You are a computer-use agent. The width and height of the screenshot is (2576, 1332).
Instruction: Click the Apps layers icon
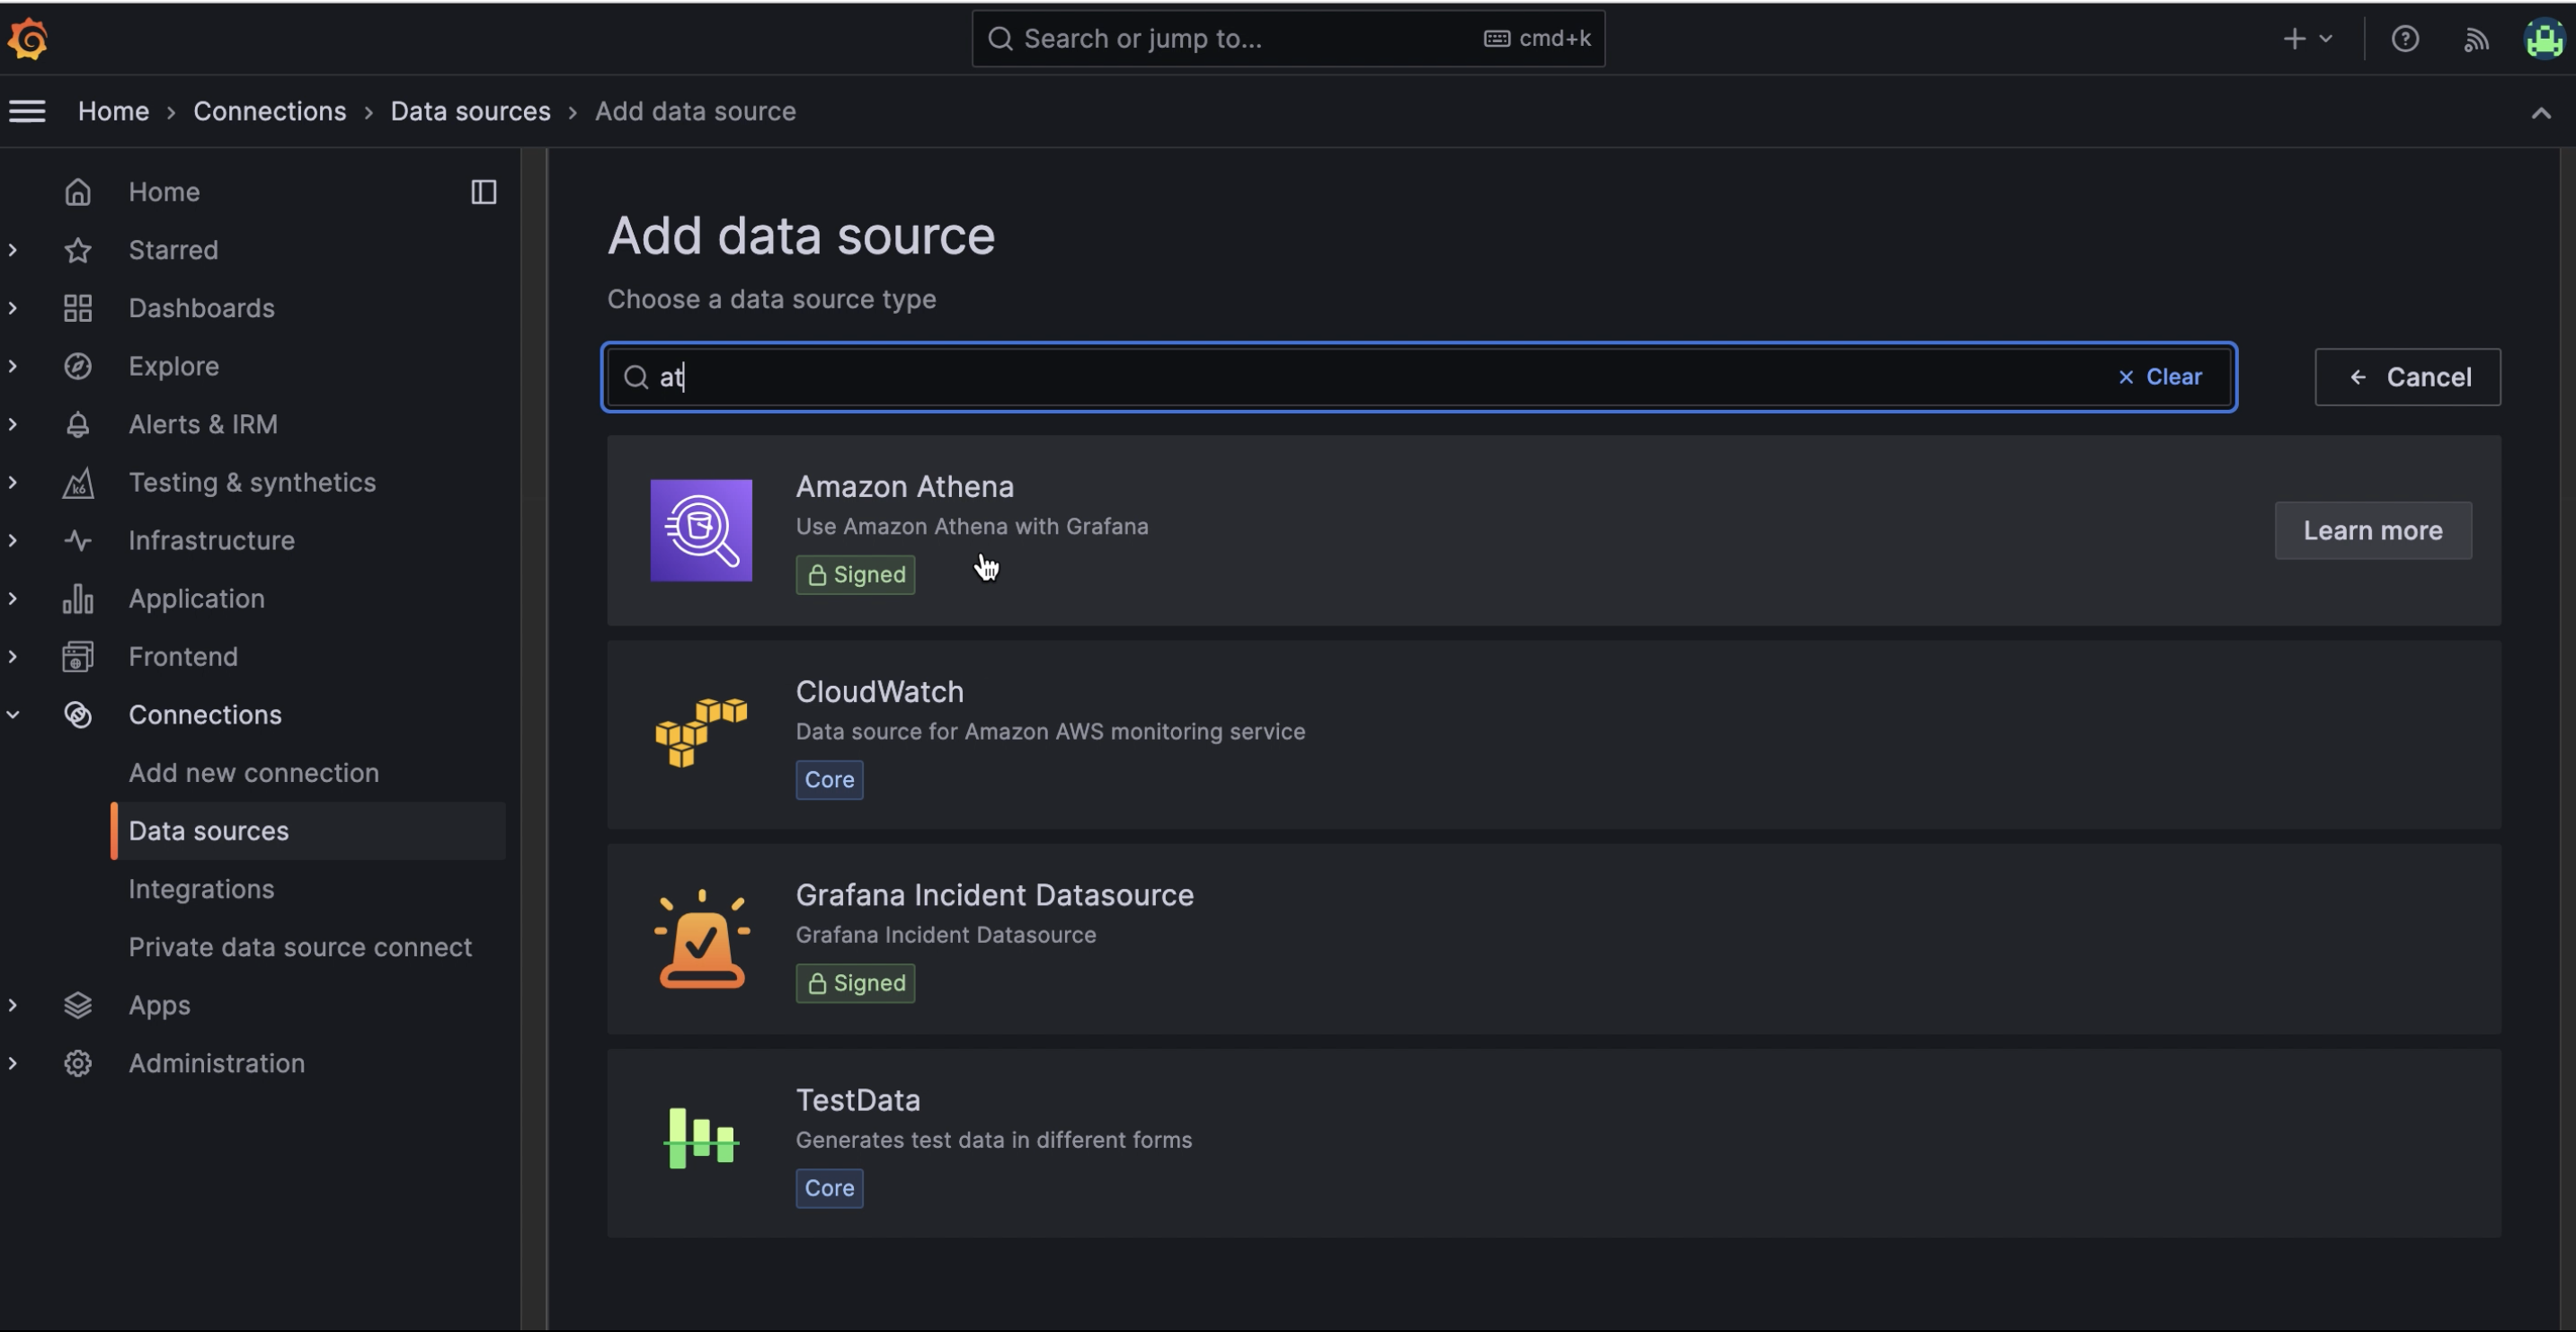click(78, 1006)
